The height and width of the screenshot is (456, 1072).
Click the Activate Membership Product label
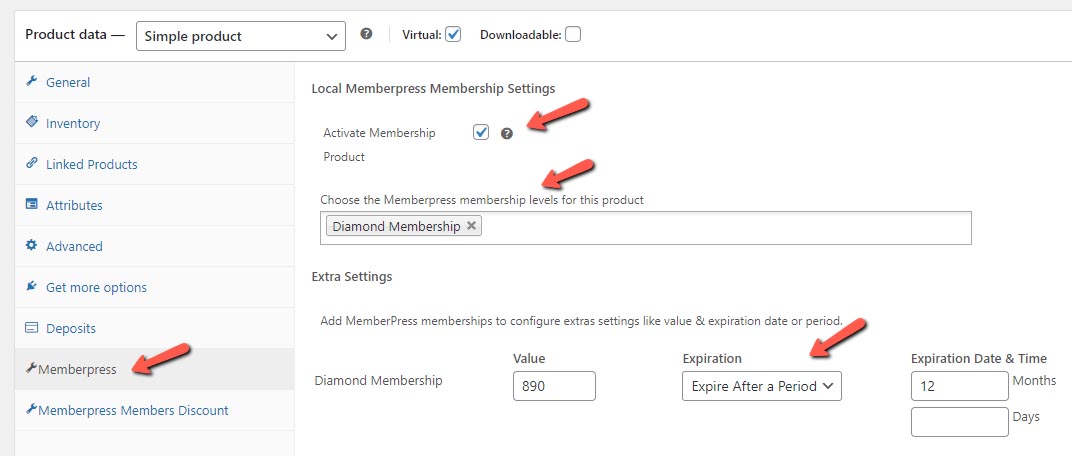coord(379,144)
